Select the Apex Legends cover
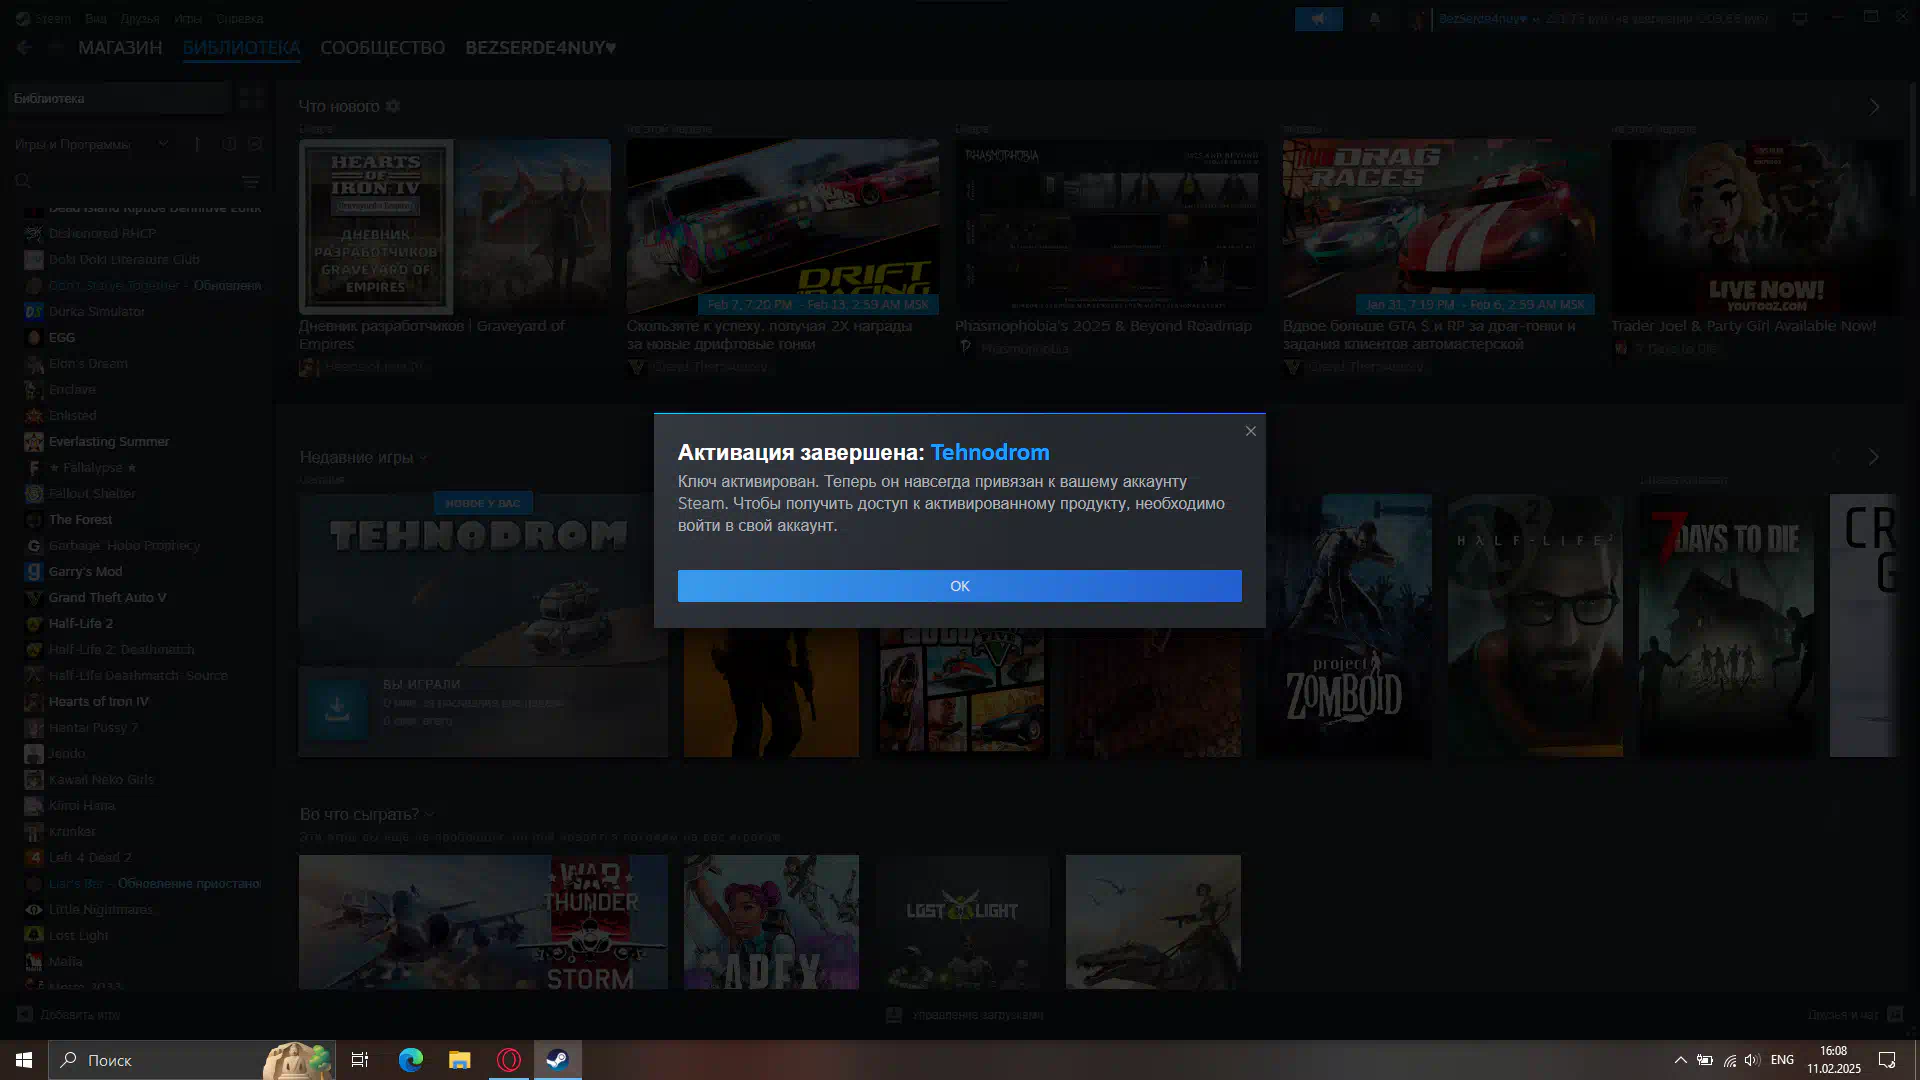1920x1080 pixels. pos(771,922)
